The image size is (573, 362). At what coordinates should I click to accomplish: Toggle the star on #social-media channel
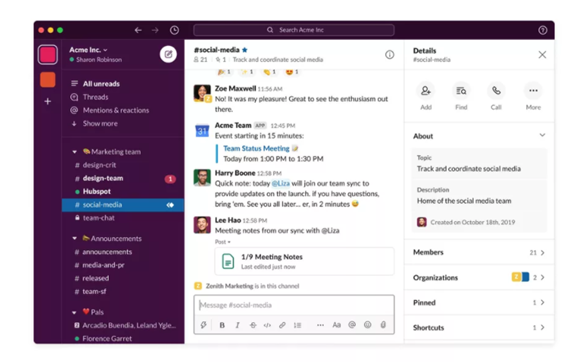245,50
